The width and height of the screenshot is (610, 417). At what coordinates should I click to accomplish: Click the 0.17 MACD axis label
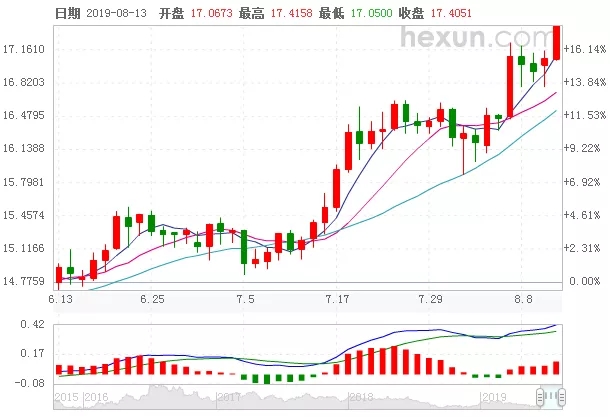point(33,354)
